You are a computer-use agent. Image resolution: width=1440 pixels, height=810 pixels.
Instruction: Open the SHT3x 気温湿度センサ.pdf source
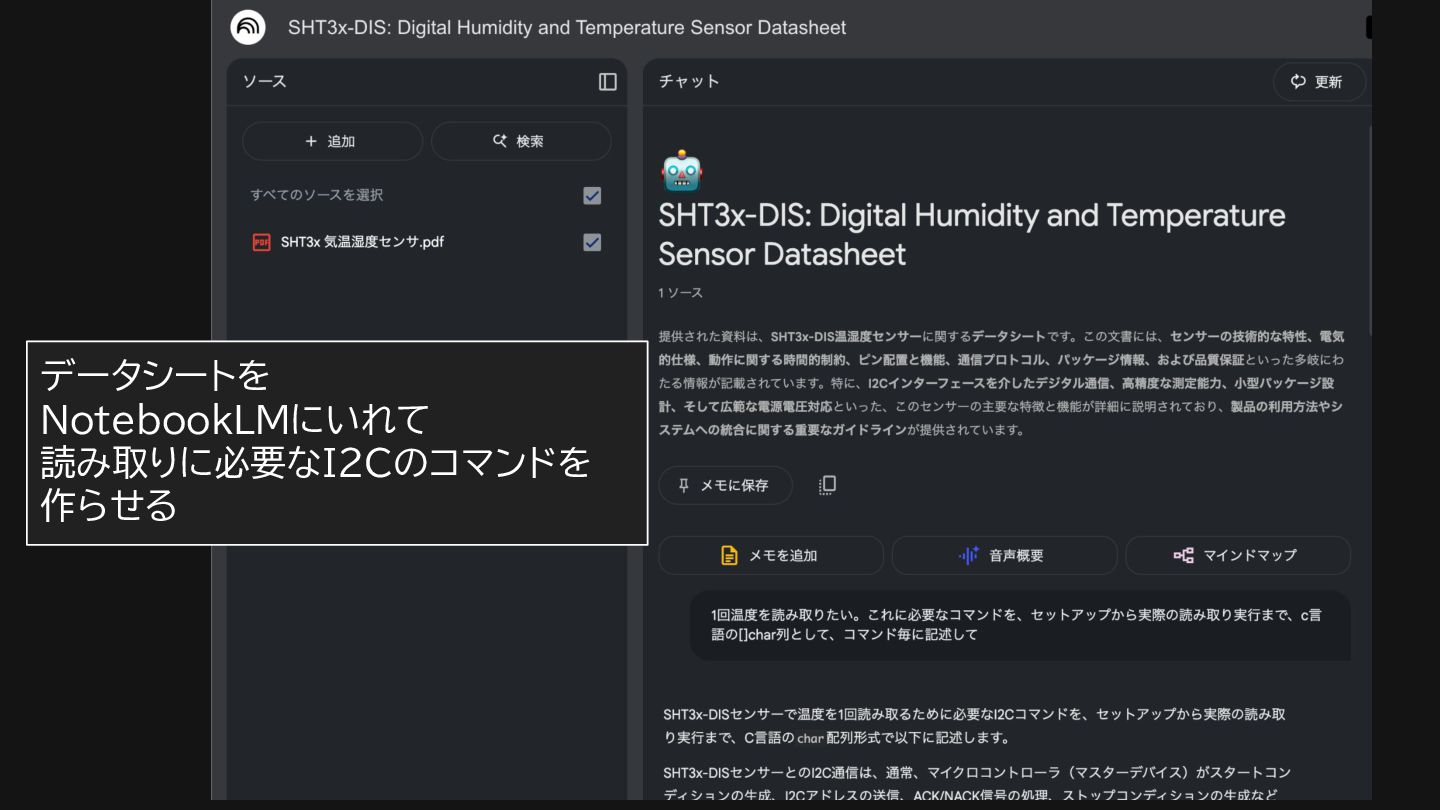362,242
